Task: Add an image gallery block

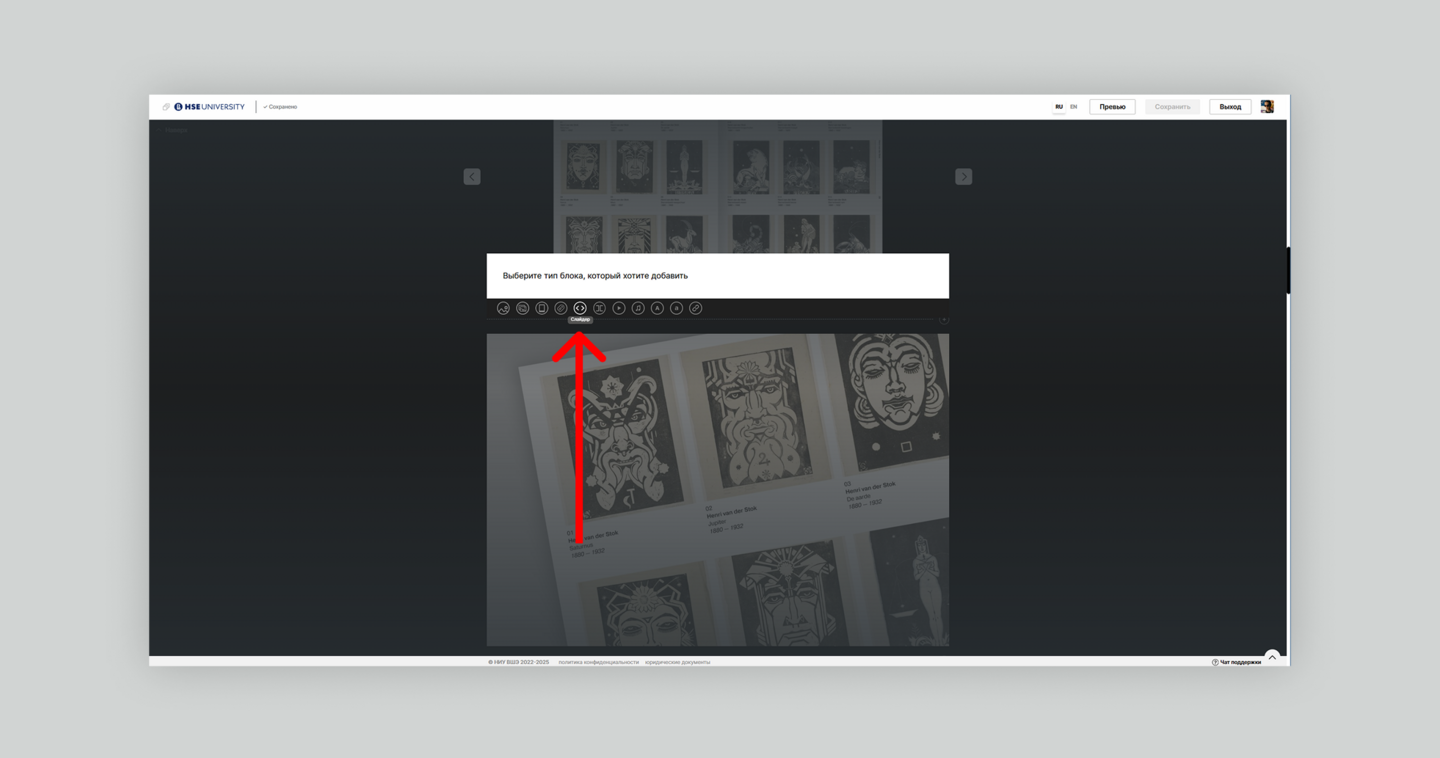Action: tap(522, 308)
